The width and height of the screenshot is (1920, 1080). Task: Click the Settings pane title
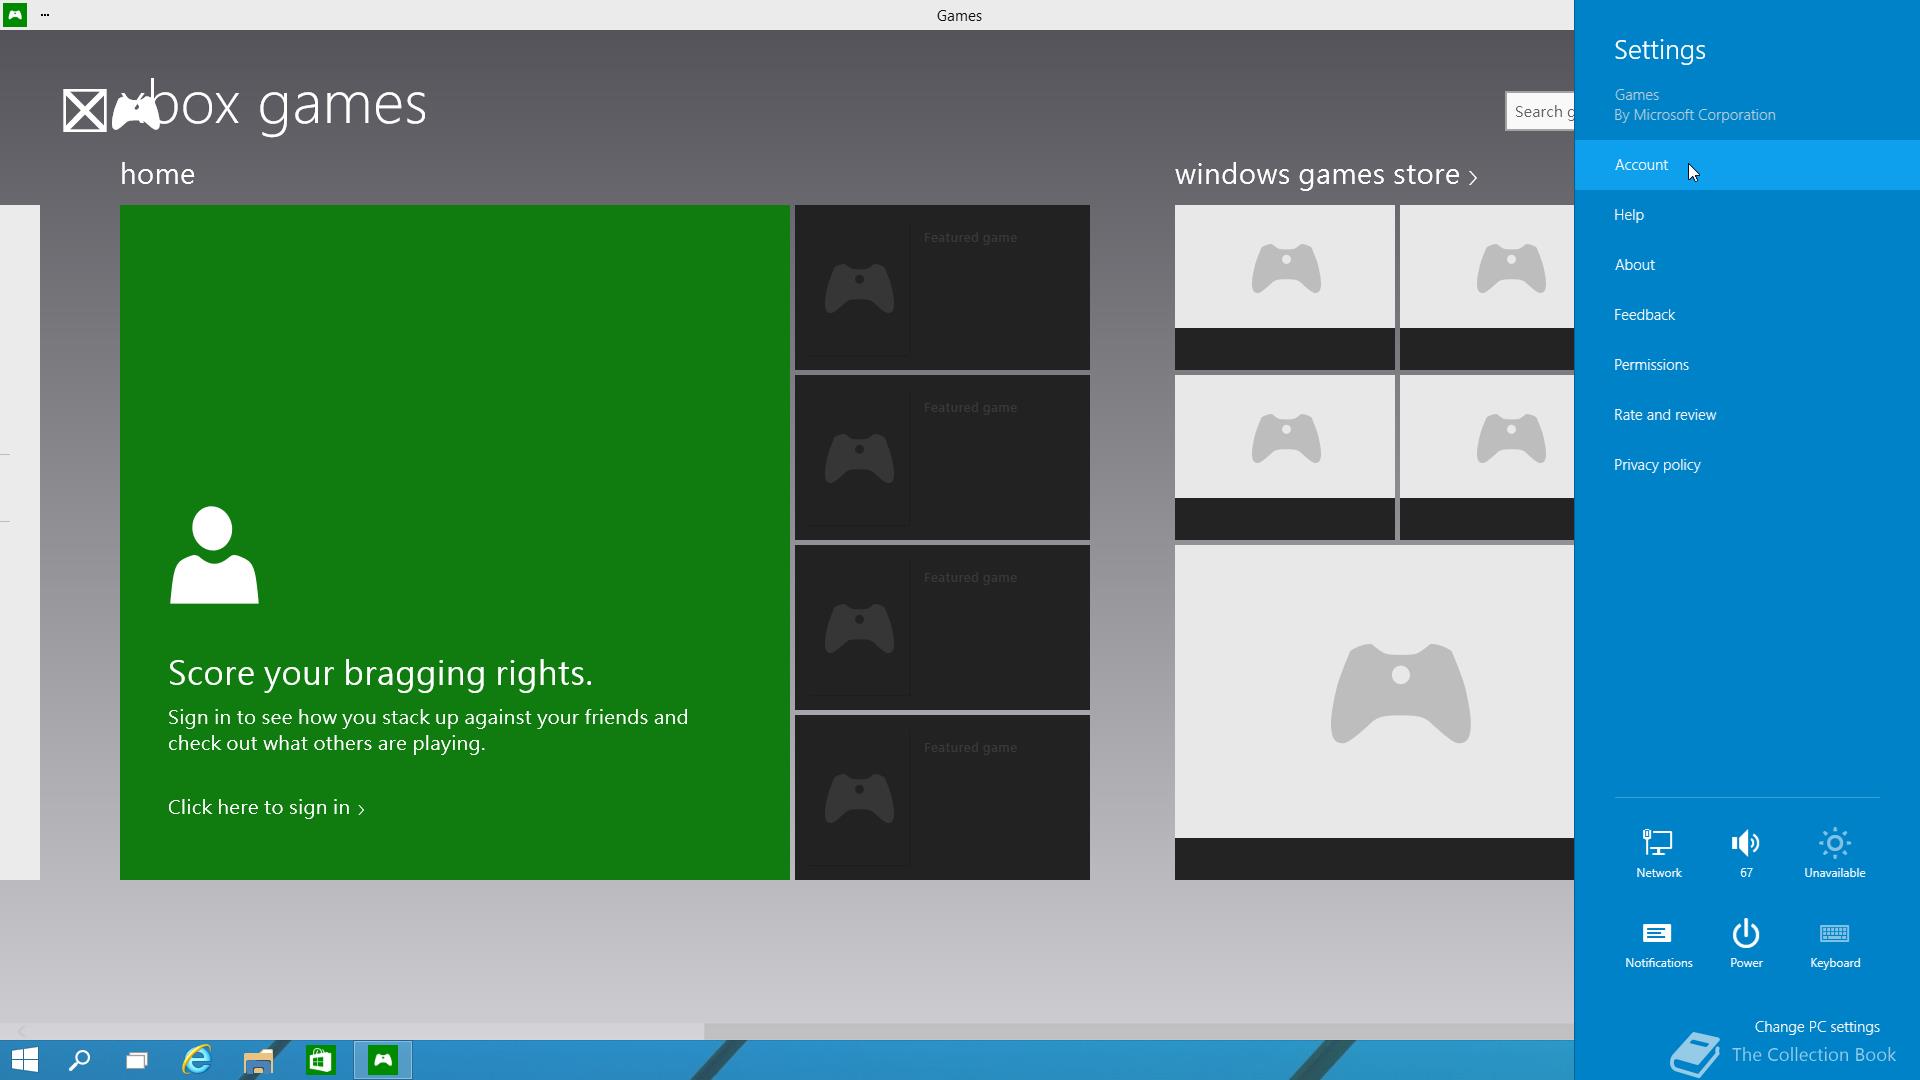click(x=1660, y=50)
